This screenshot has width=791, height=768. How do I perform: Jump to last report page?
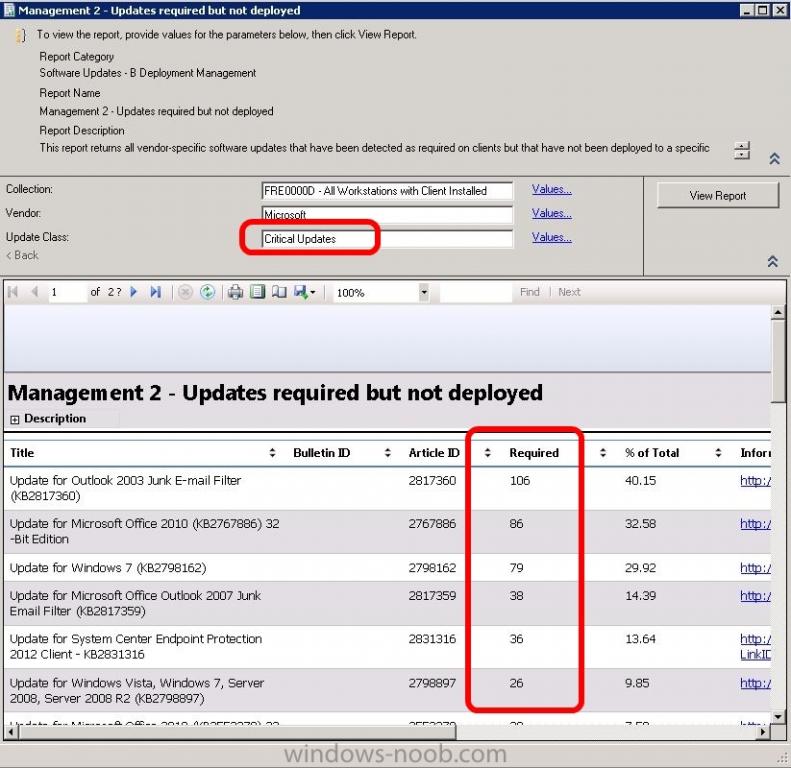point(155,292)
